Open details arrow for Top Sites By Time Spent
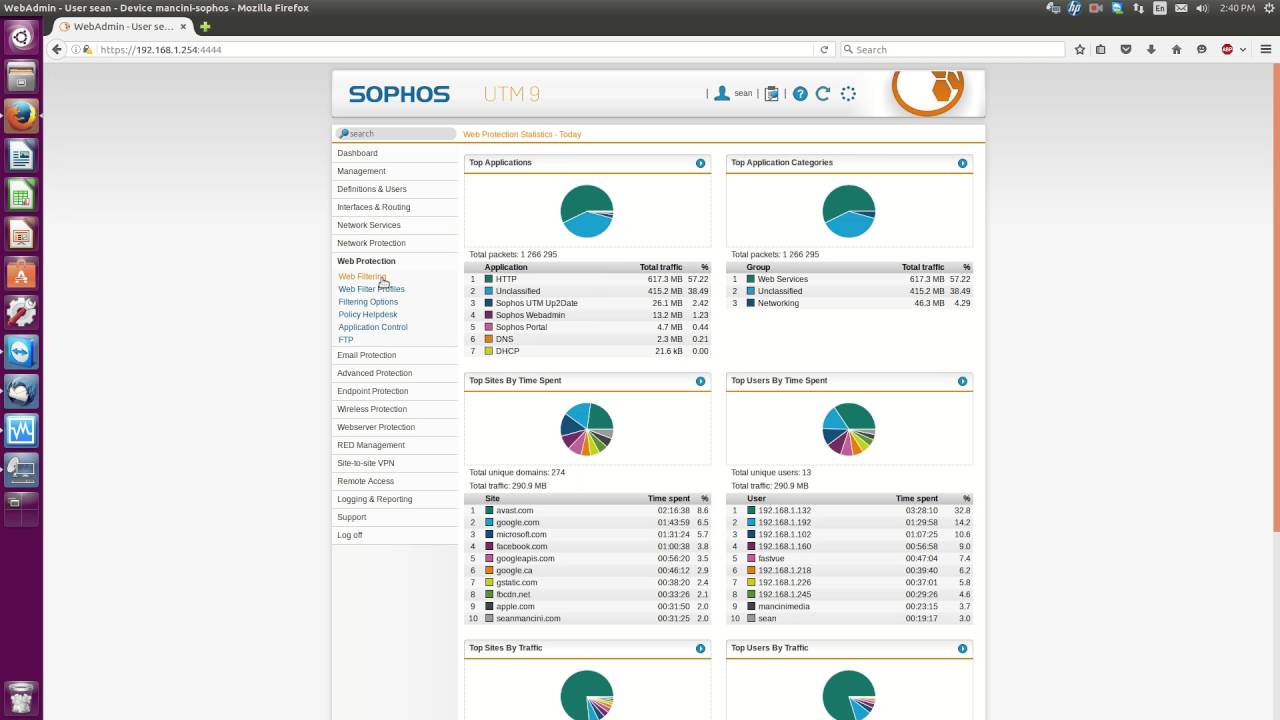Image resolution: width=1280 pixels, height=720 pixels. point(700,381)
